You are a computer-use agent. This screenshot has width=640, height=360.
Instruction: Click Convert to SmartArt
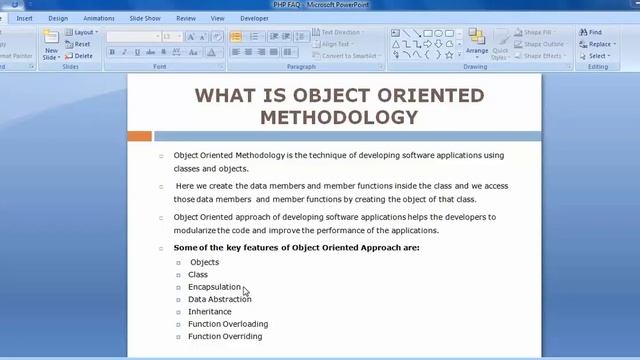[x=347, y=56]
